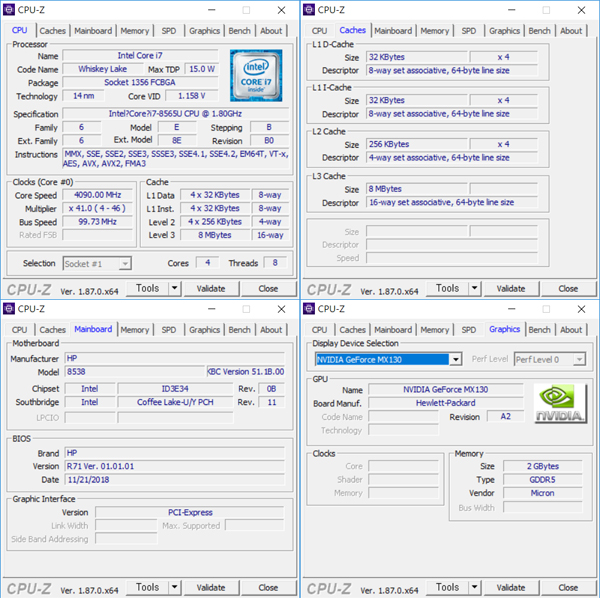This screenshot has height=598, width=600.
Task: Expand the NVIDIA GeForce MX130 device dropdown
Action: [456, 360]
